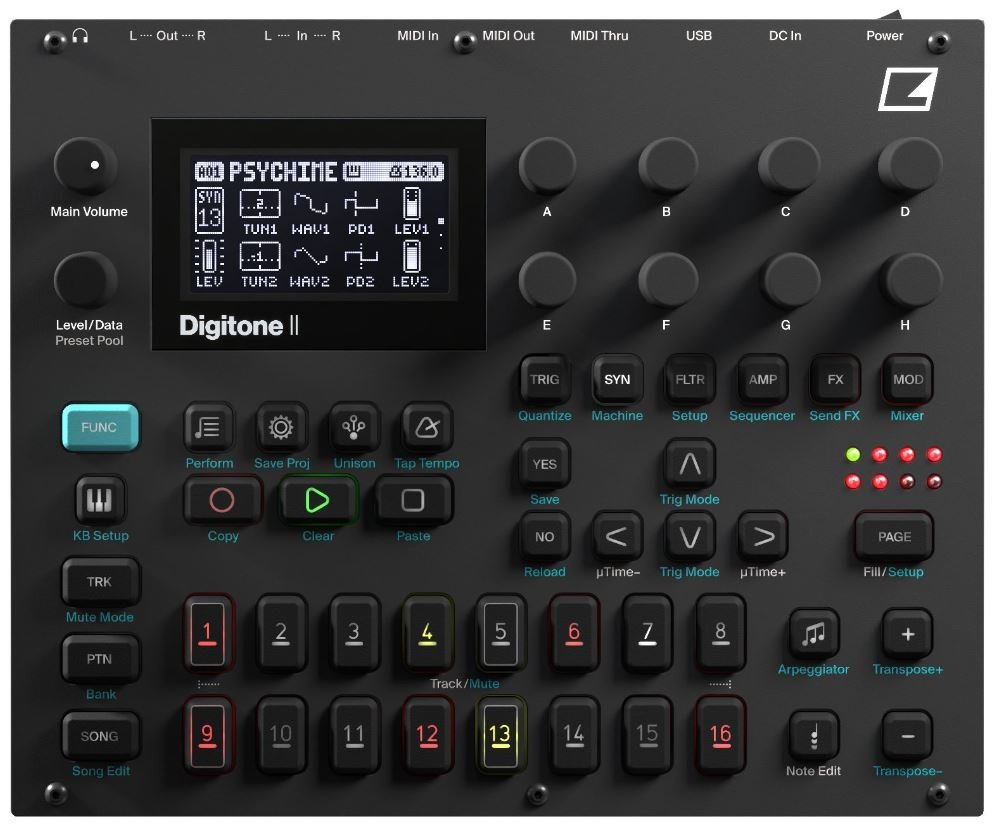Screen dimensions: 995x832
Task: Stop playback with the square Stop key
Action: pyautogui.click(x=412, y=500)
